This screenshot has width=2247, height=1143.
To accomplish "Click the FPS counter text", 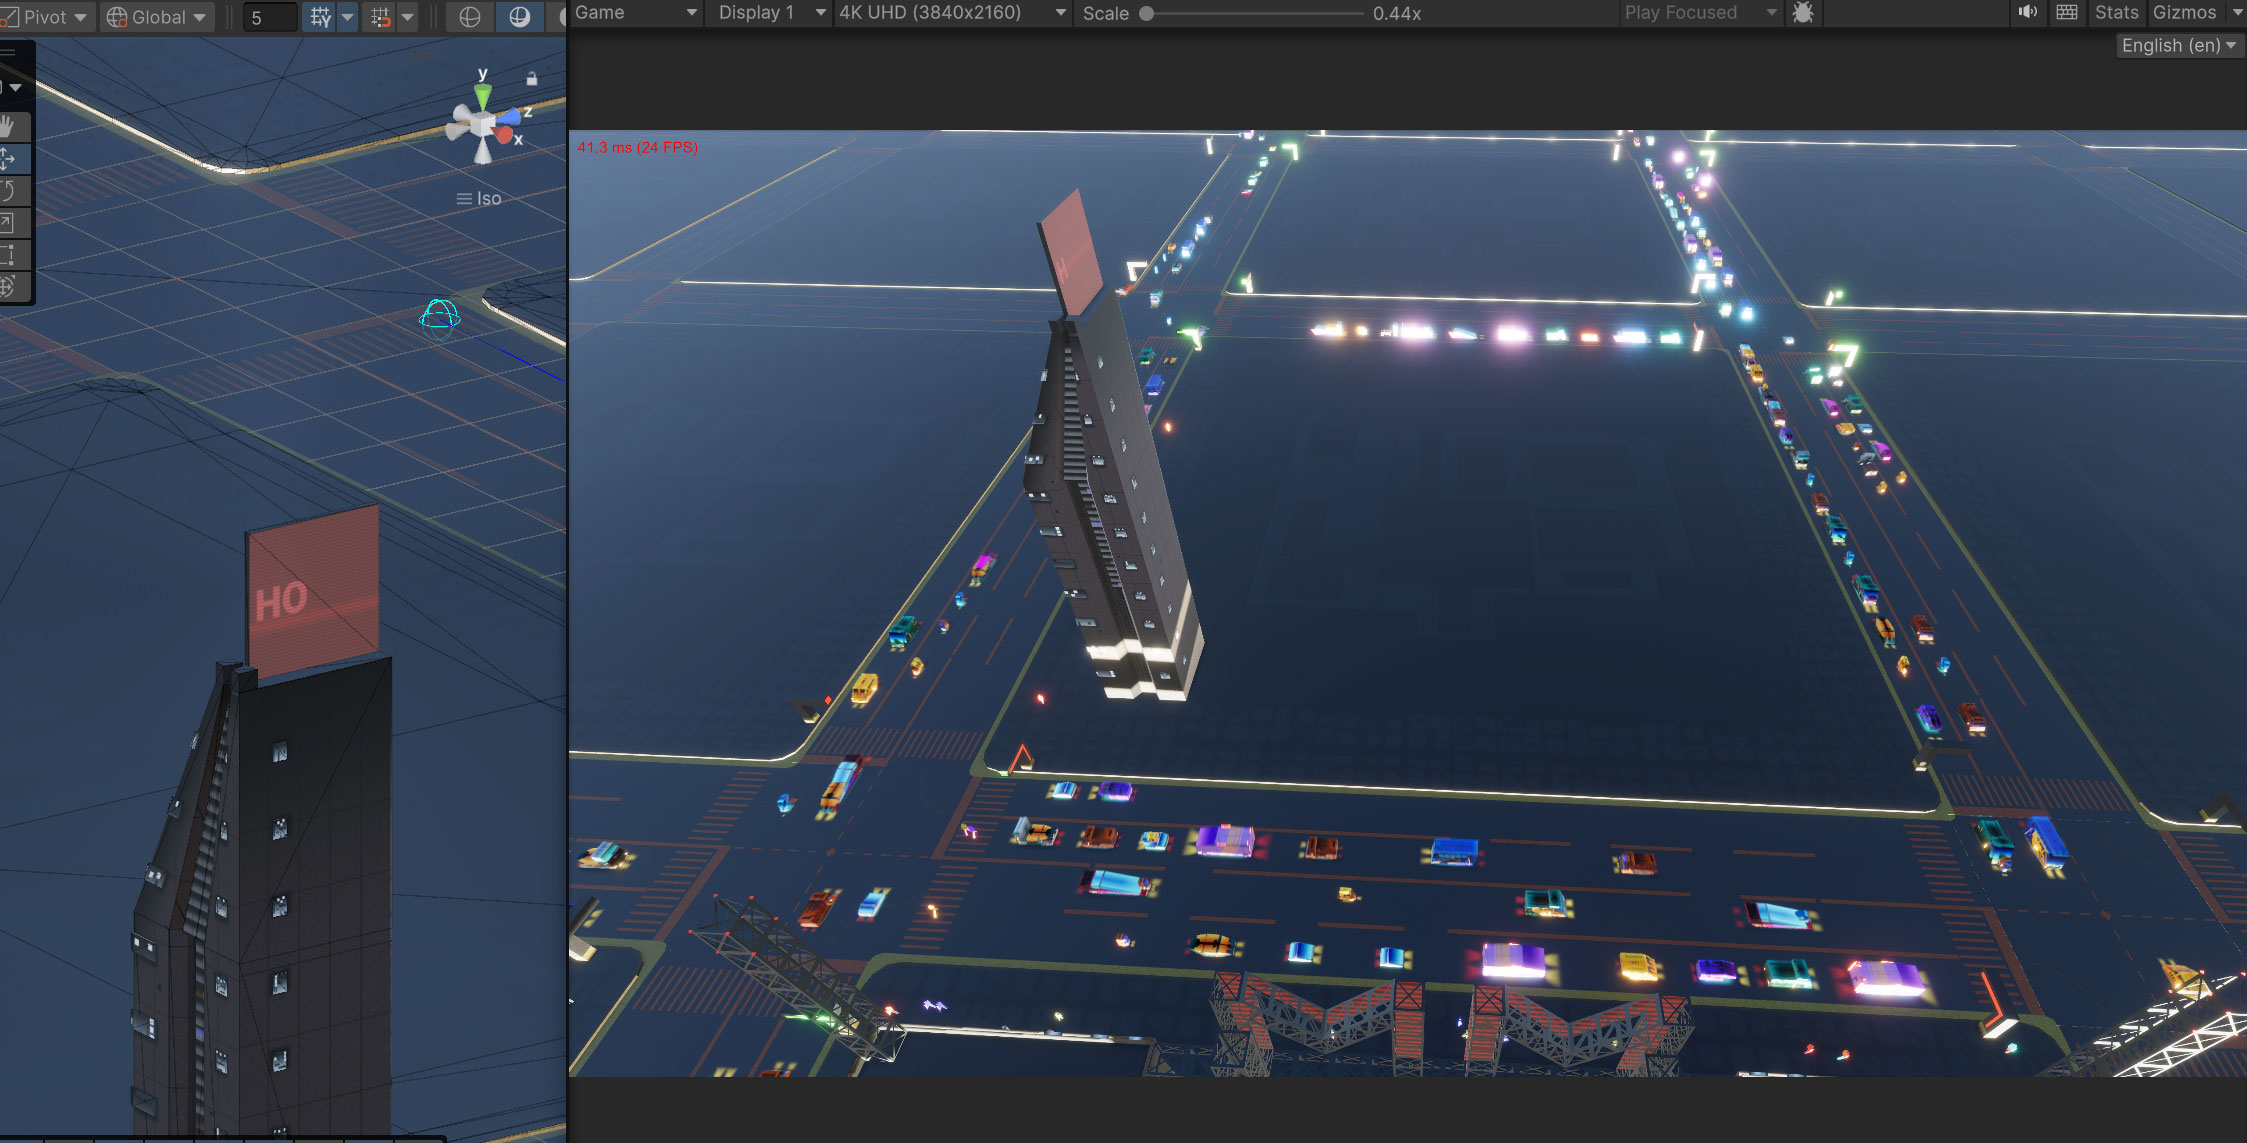I will 637,148.
